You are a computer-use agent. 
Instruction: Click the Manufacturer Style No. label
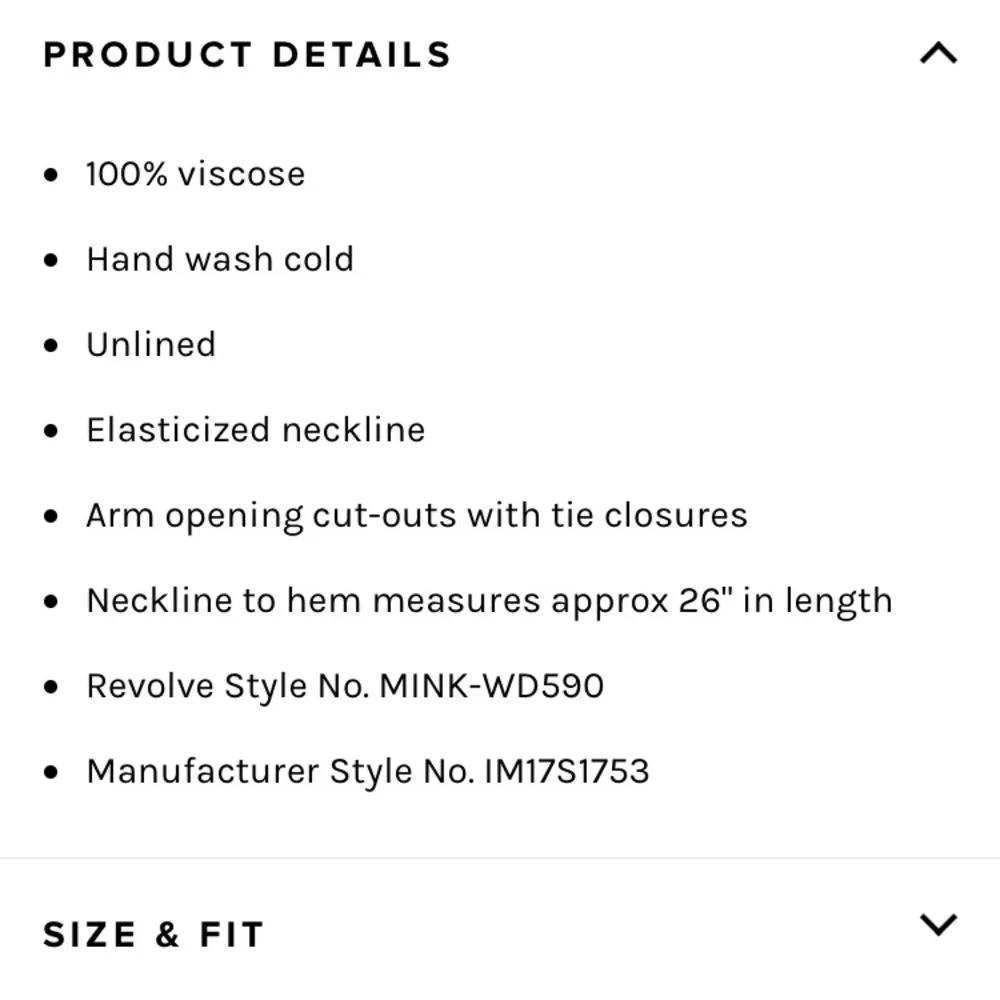280,772
